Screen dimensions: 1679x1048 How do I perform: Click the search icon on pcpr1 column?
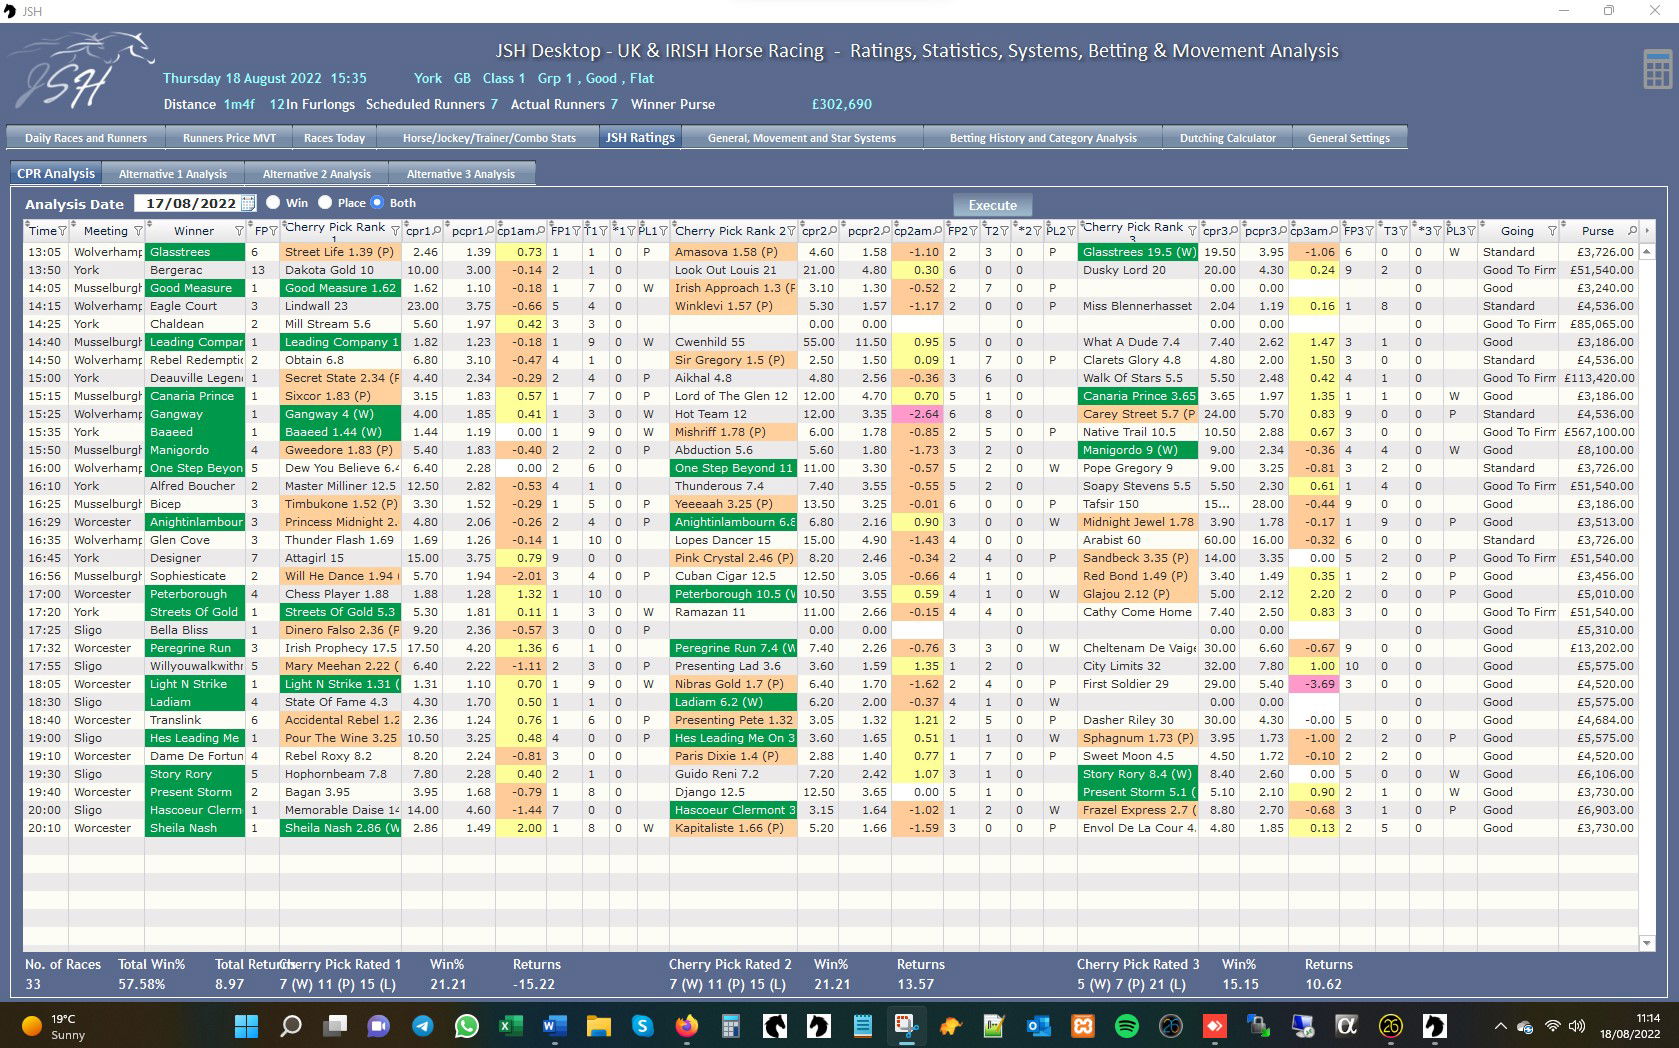[x=489, y=231]
